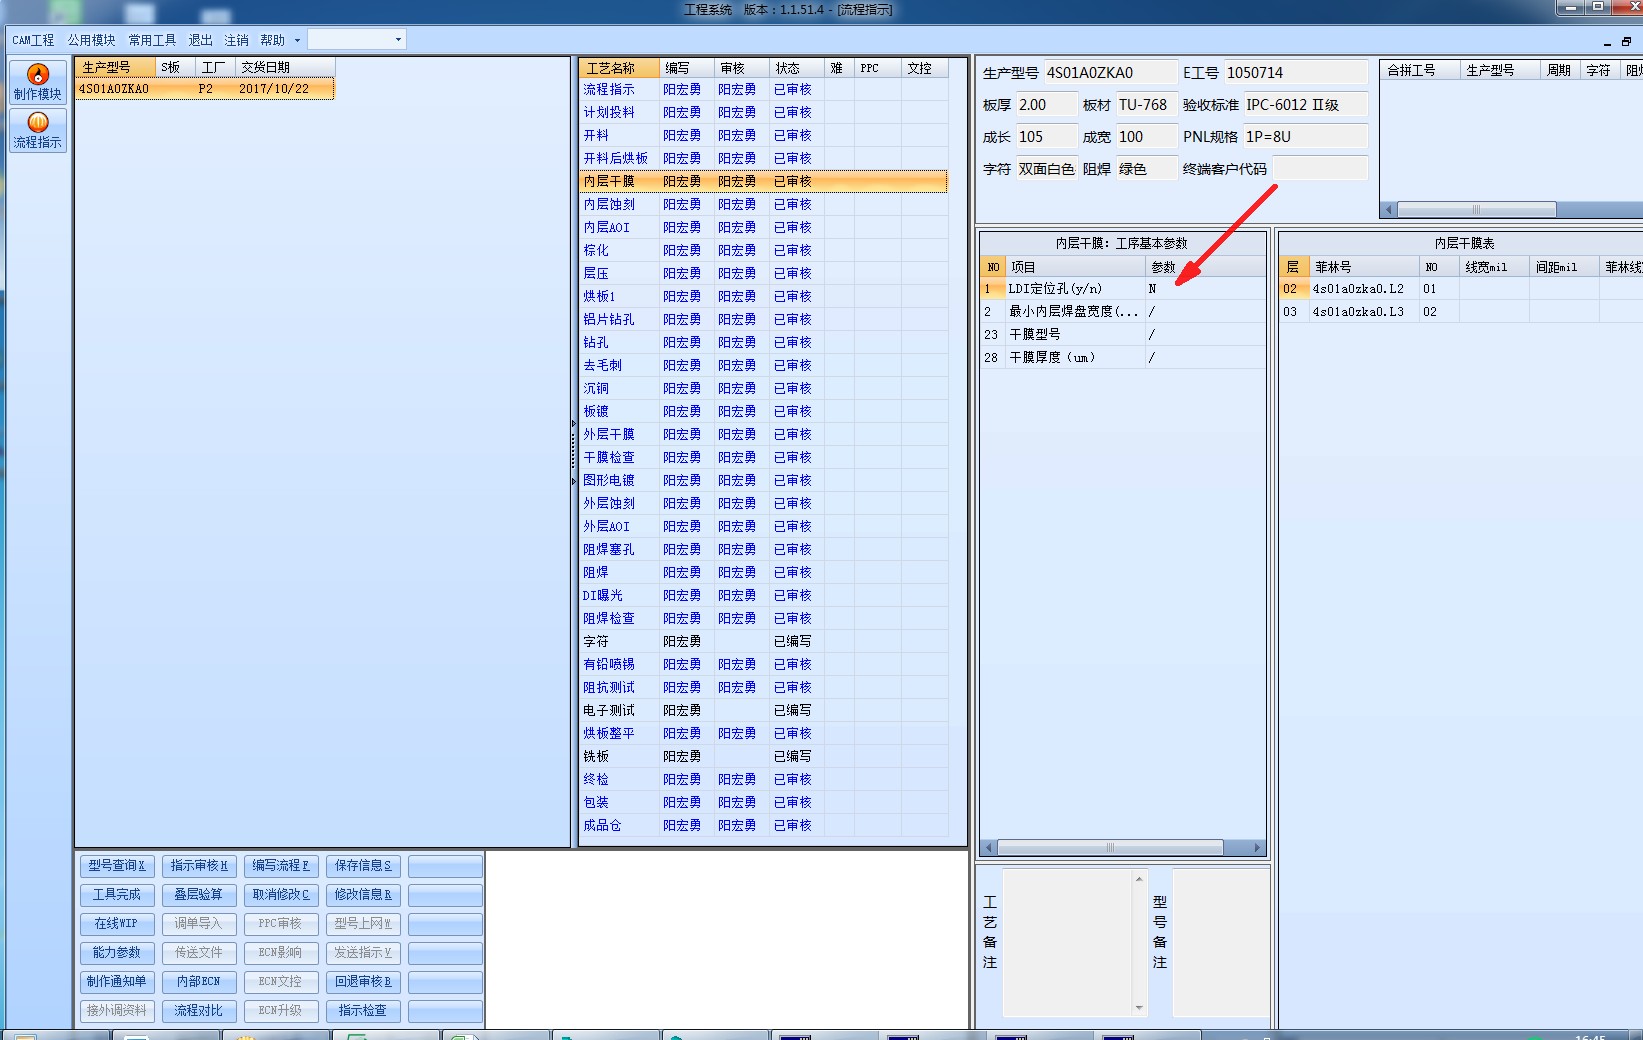Click the 制作通知单 button
1643x1040 pixels.
click(117, 982)
